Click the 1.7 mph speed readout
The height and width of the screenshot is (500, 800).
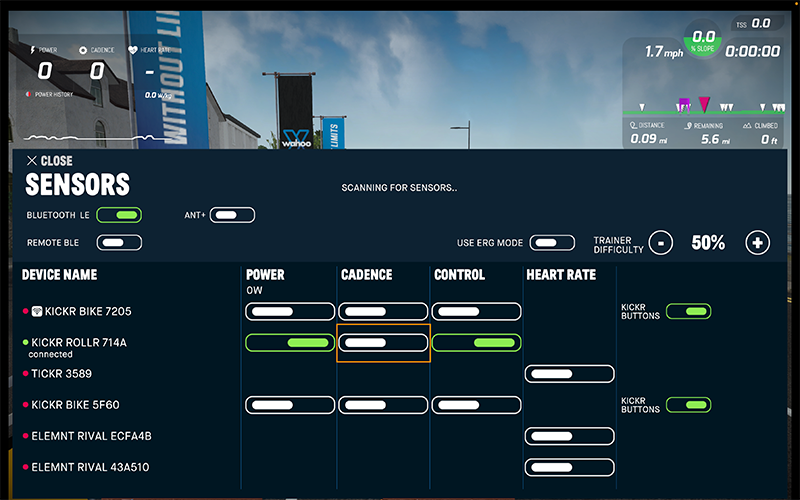[x=663, y=52]
